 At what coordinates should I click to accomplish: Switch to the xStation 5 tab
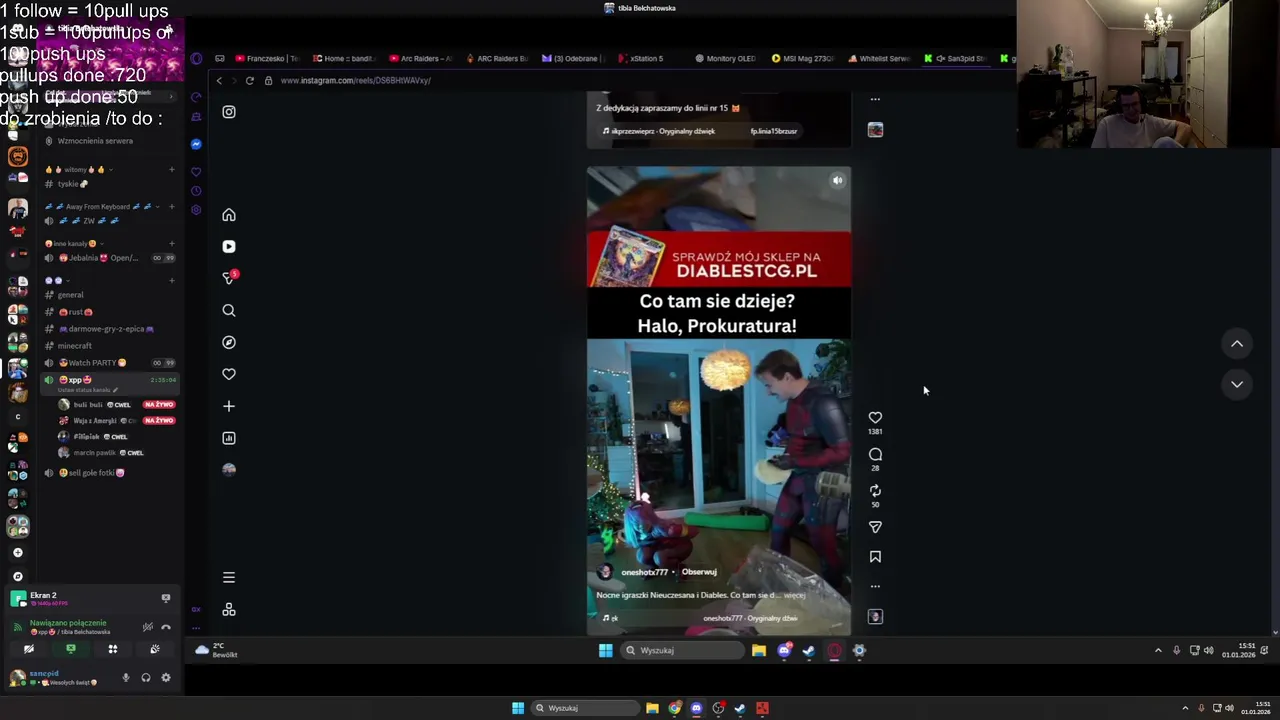(640, 58)
